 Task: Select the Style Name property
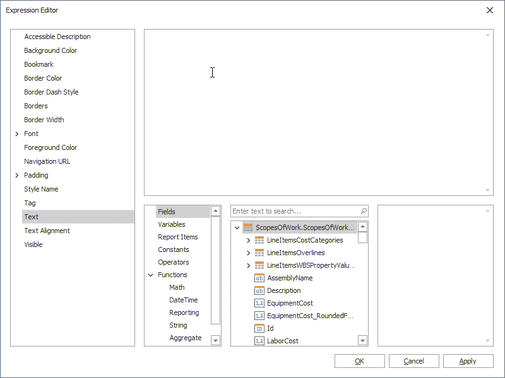coord(41,189)
